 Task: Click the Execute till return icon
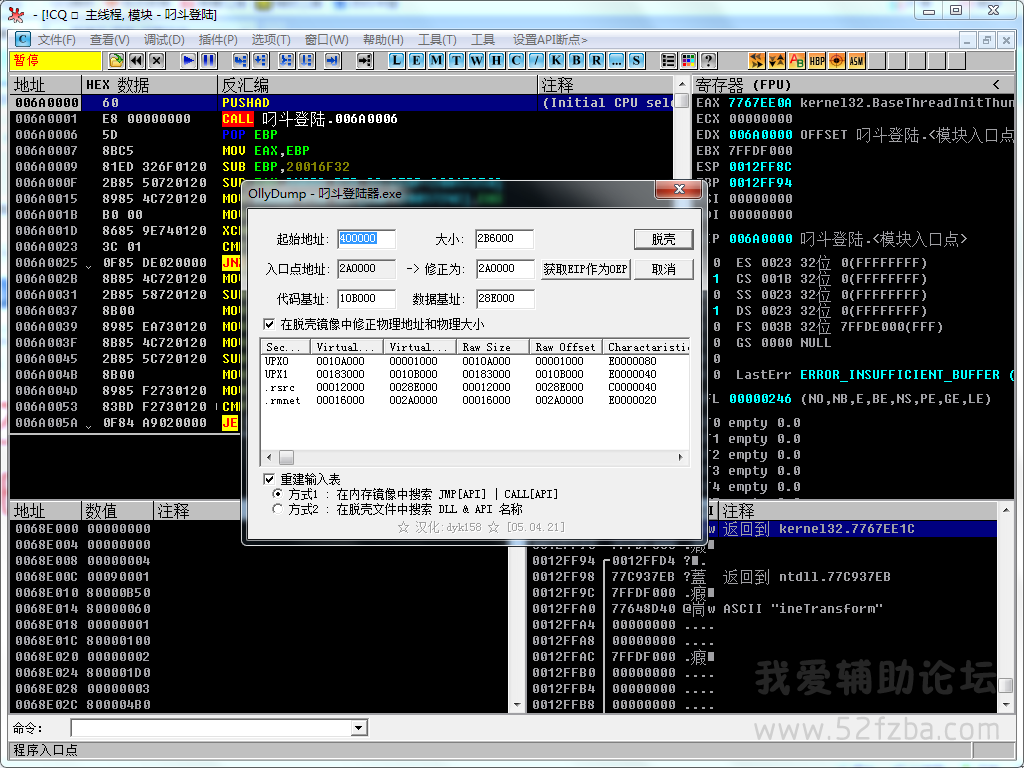coord(332,61)
